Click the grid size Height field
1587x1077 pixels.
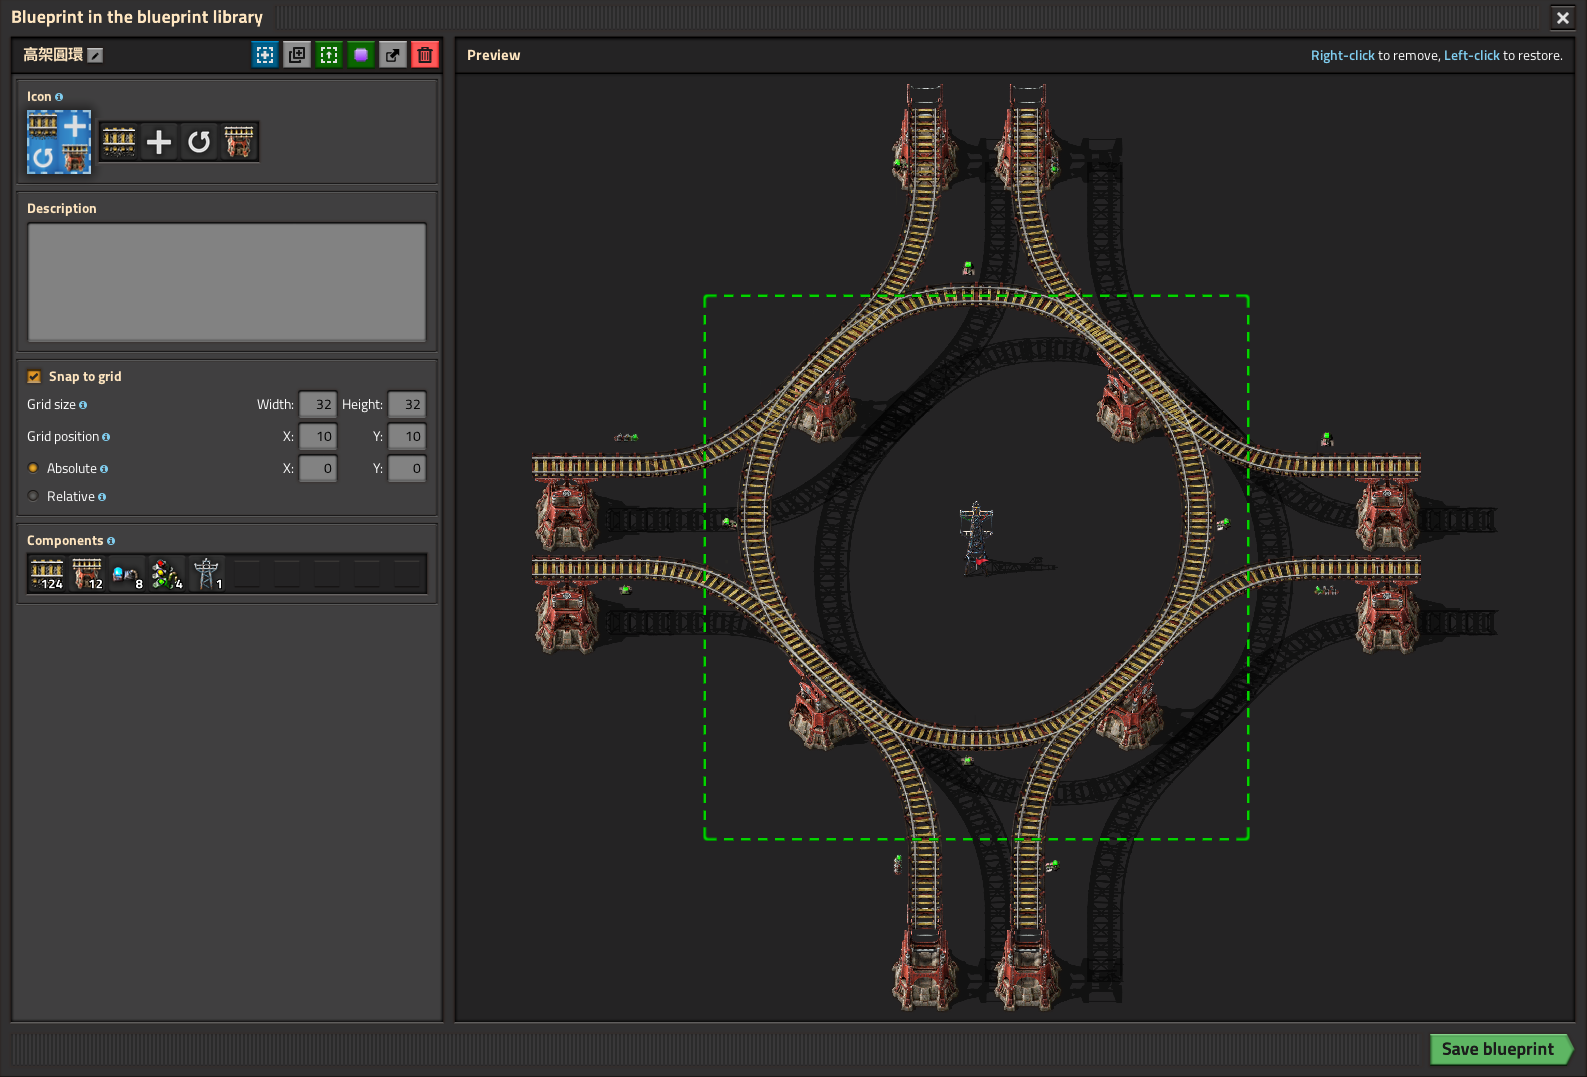point(407,405)
